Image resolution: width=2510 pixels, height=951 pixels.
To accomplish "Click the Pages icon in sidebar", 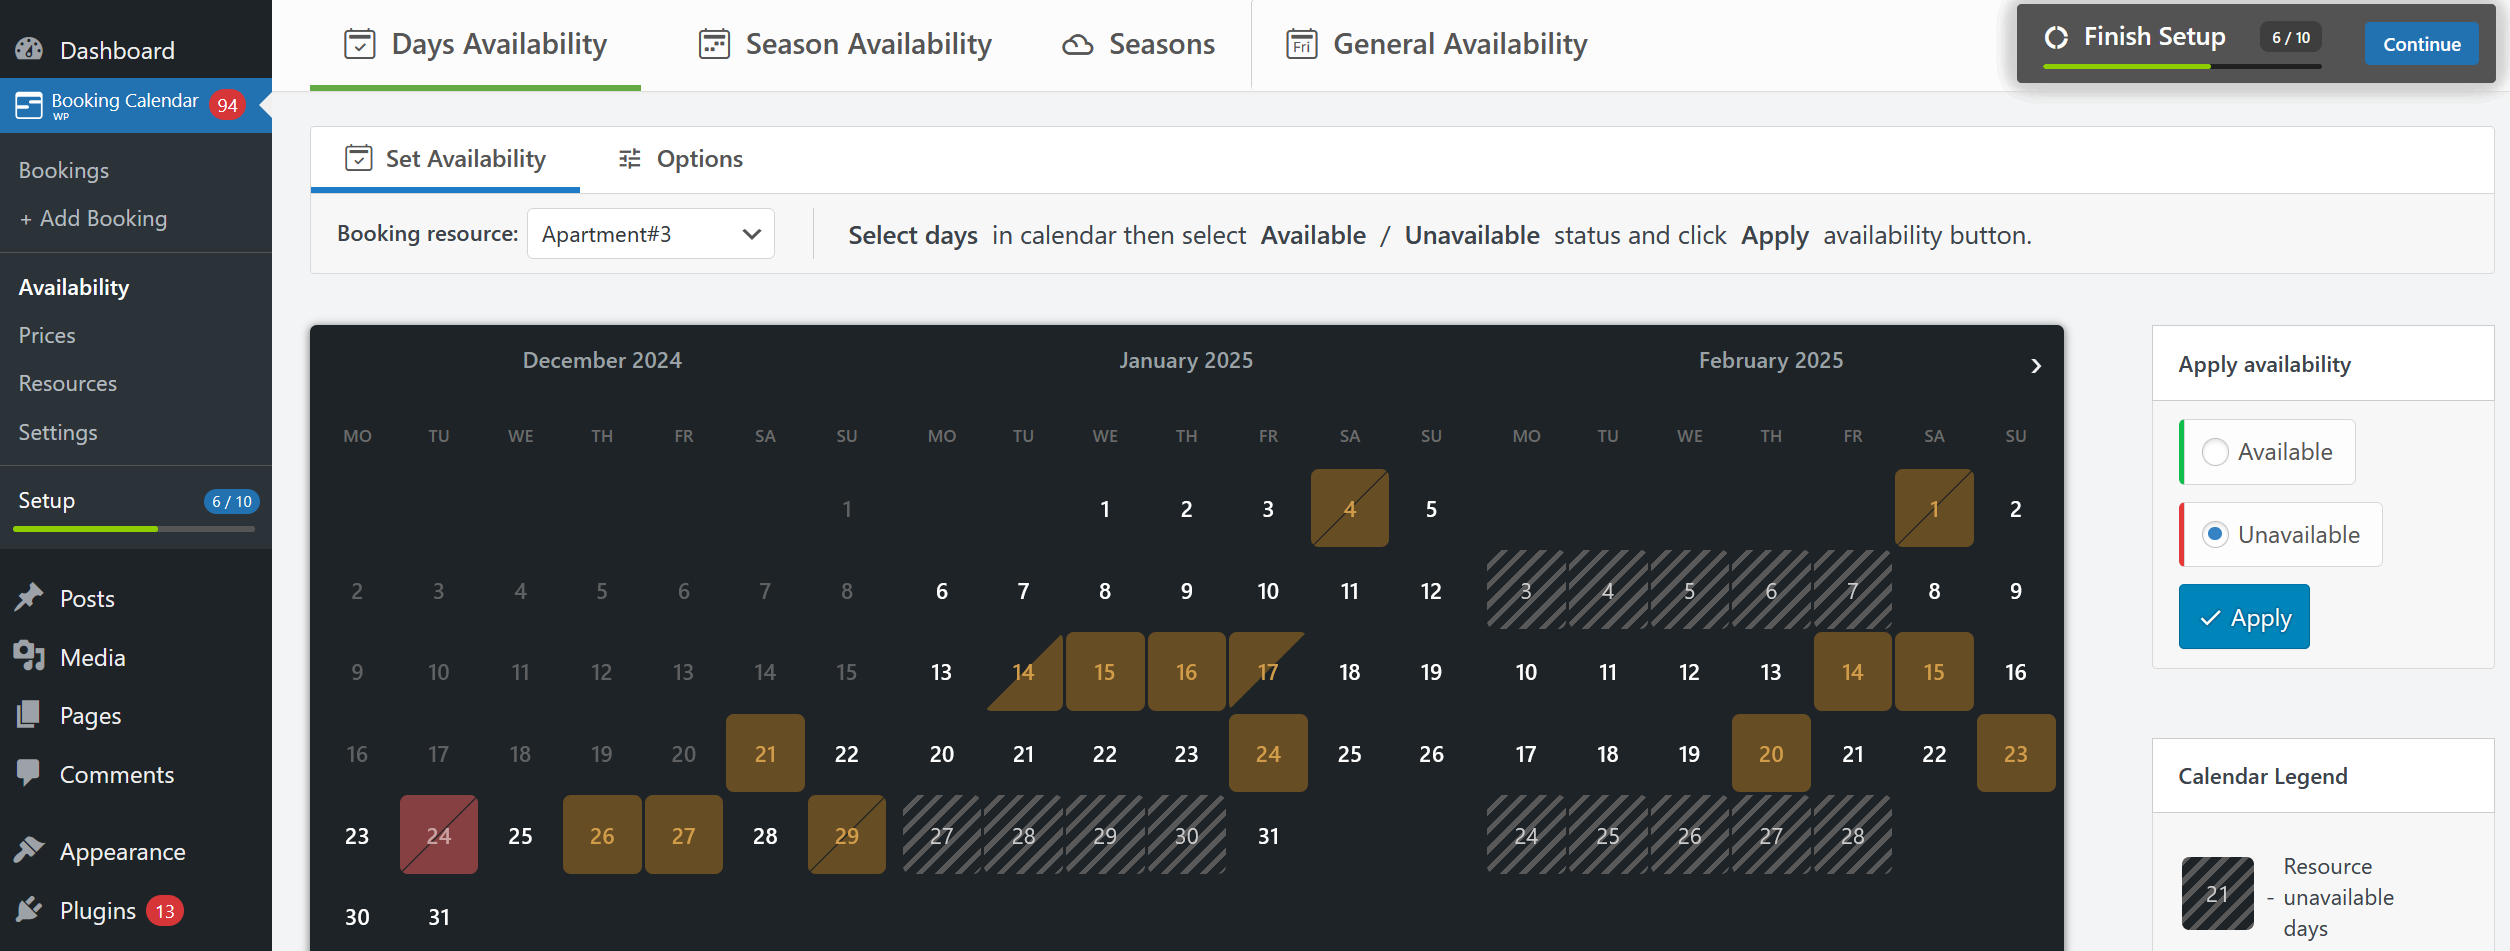I will (x=29, y=714).
